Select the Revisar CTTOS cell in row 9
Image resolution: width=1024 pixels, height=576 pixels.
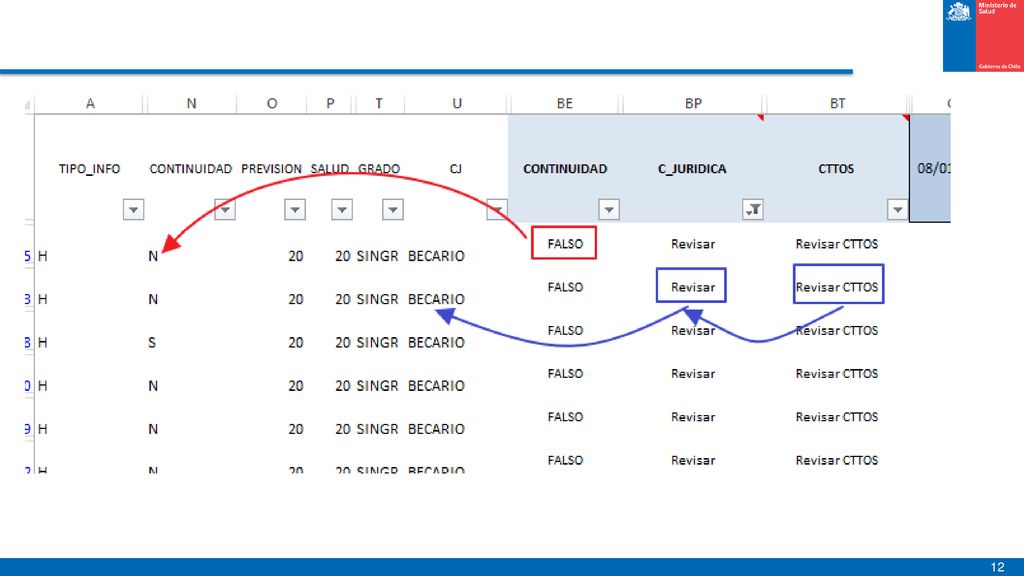click(837, 417)
